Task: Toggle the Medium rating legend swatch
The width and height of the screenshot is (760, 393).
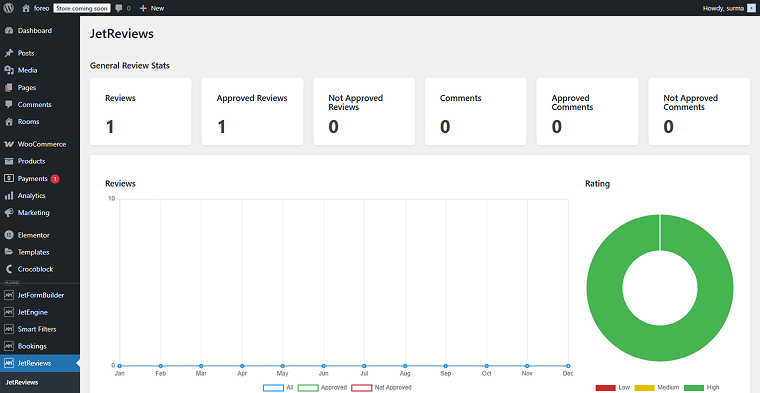Action: (645, 388)
